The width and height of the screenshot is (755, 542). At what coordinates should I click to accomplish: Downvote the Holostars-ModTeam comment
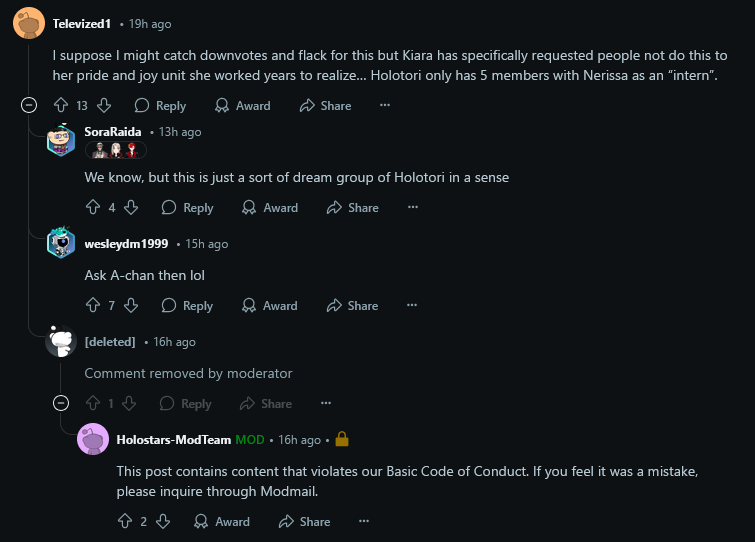tap(164, 521)
